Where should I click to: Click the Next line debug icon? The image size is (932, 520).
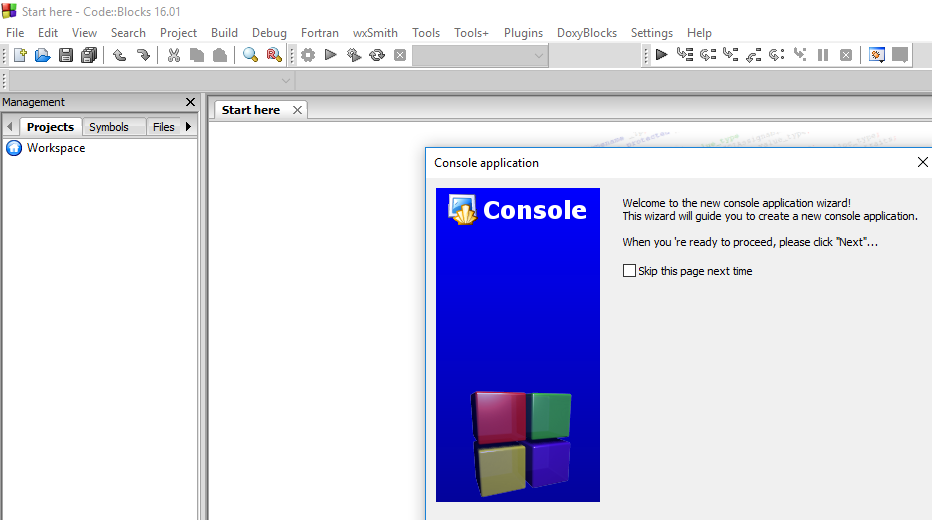point(708,55)
